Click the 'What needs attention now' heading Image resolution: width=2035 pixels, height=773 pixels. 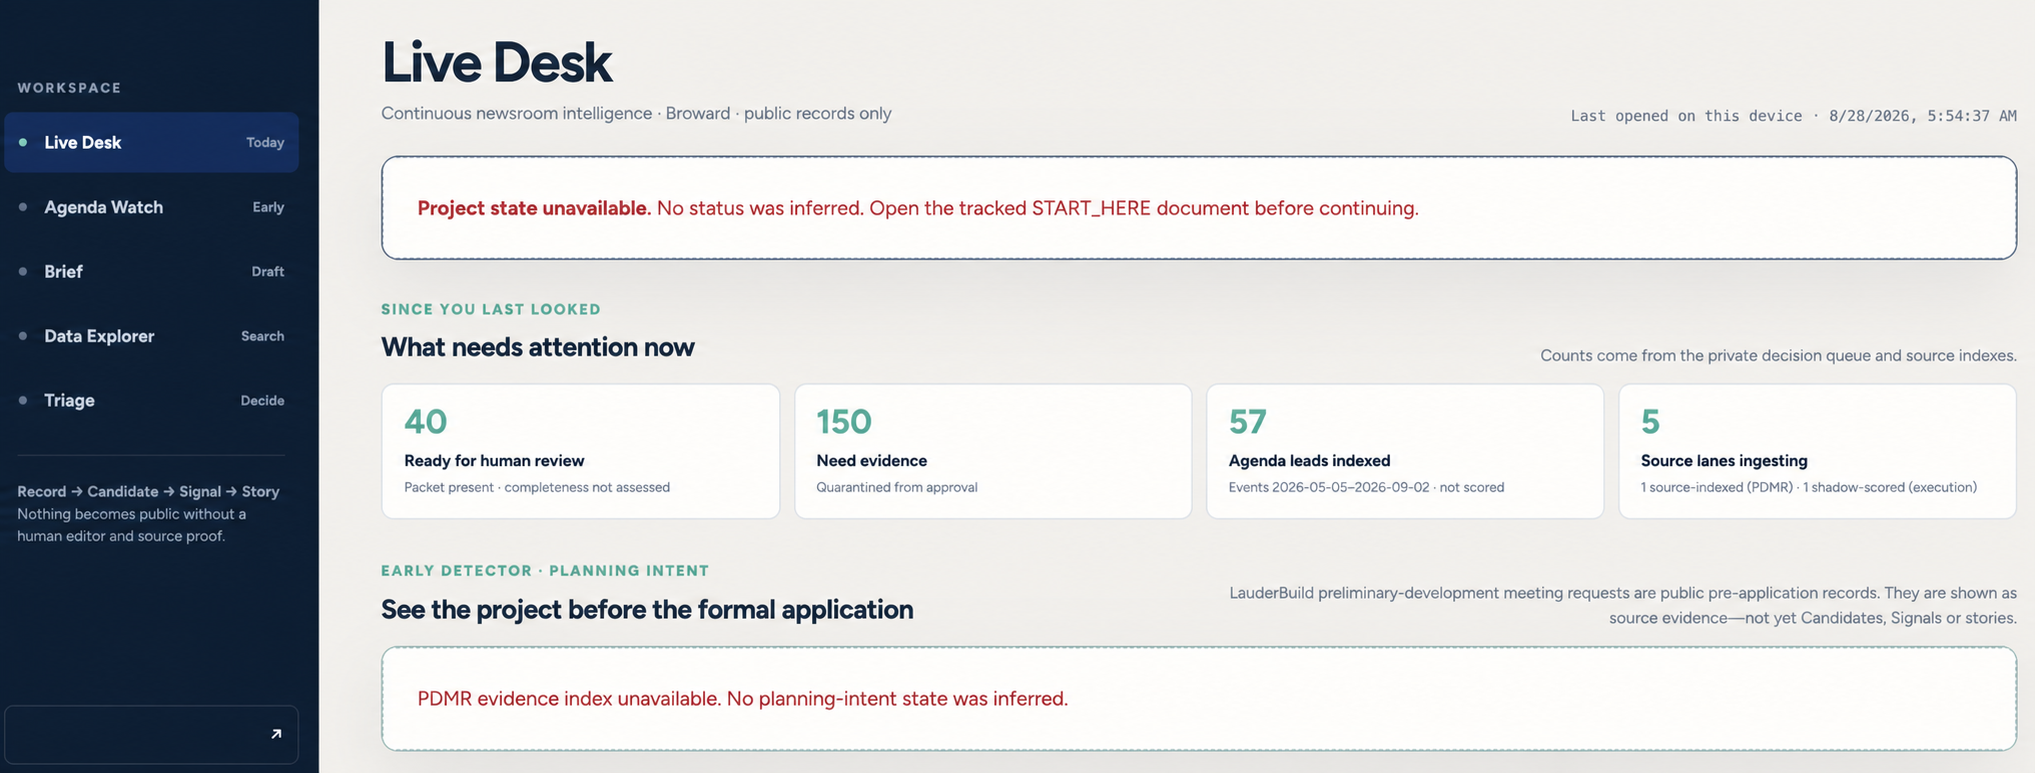538,347
